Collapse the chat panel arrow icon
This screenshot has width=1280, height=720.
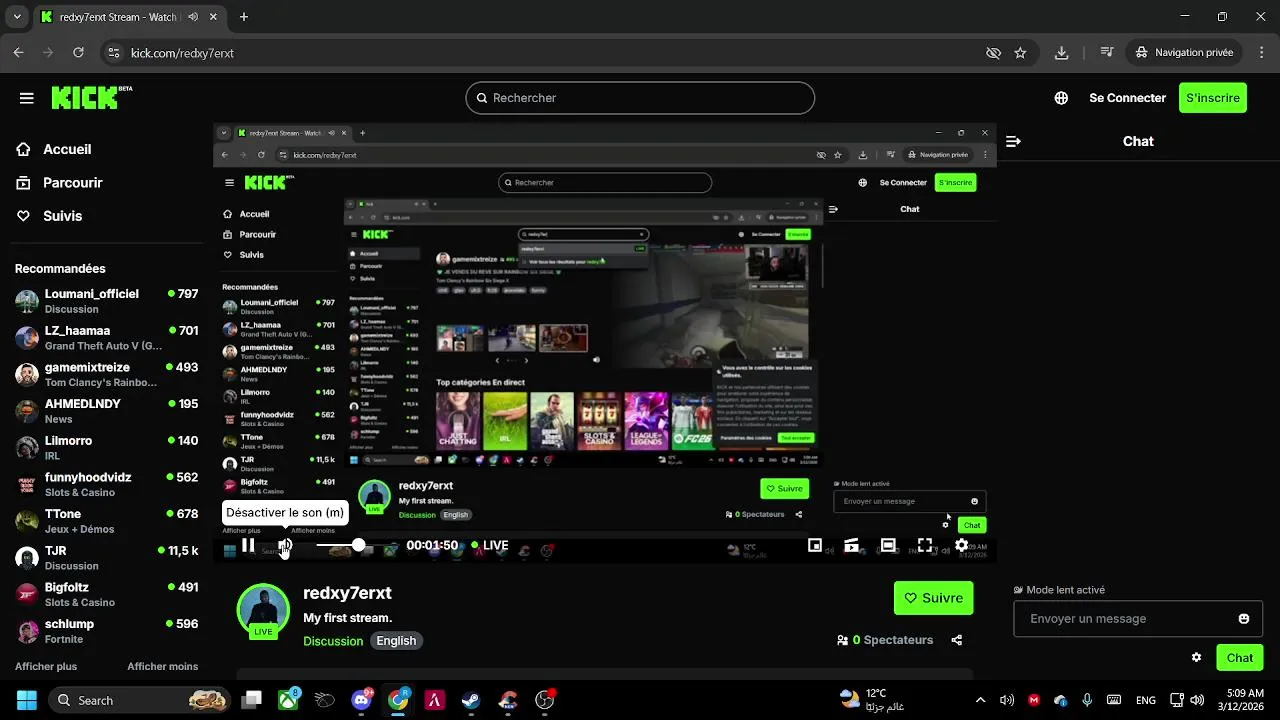point(1013,142)
